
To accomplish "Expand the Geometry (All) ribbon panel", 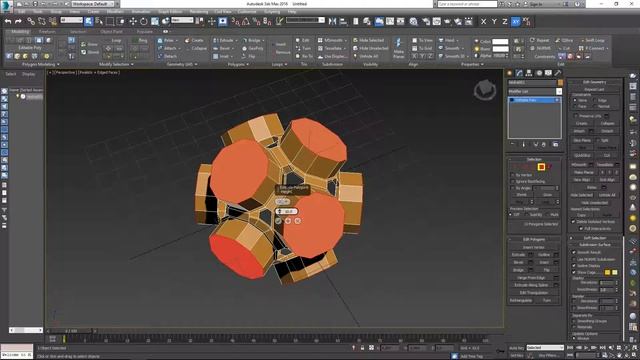I will pos(182,64).
